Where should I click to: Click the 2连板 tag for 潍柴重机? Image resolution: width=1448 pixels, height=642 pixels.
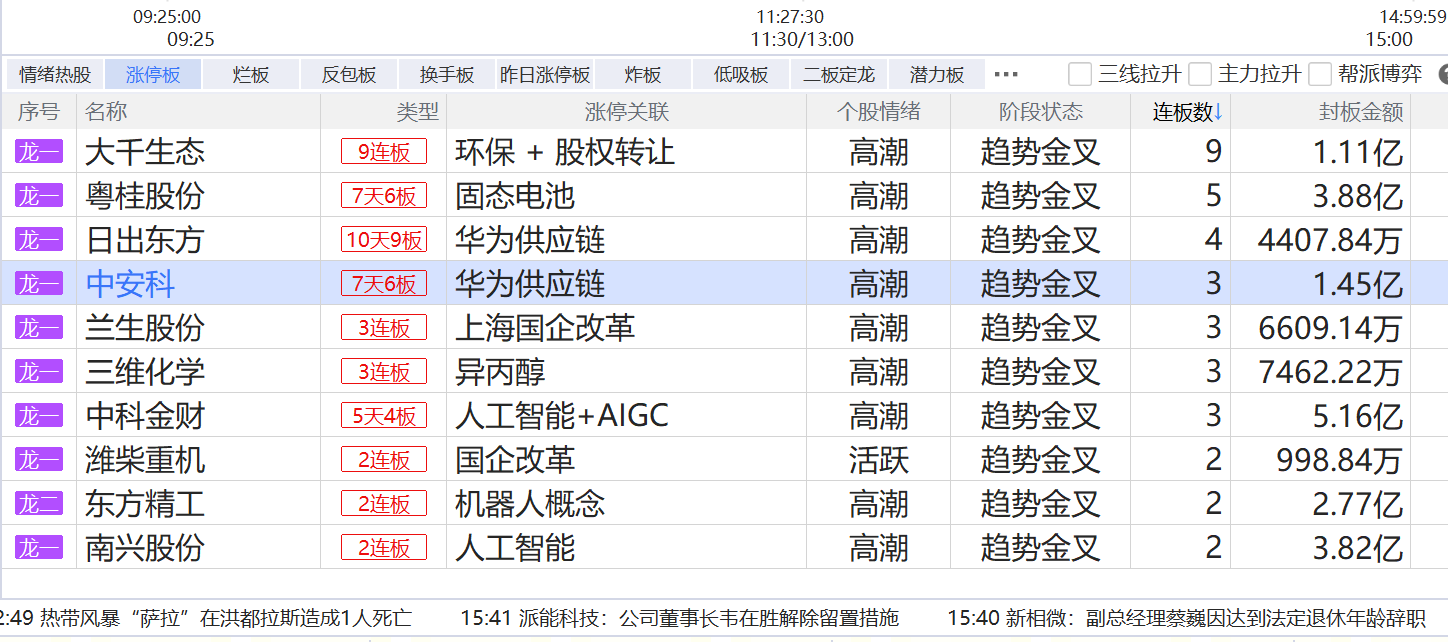[384, 460]
